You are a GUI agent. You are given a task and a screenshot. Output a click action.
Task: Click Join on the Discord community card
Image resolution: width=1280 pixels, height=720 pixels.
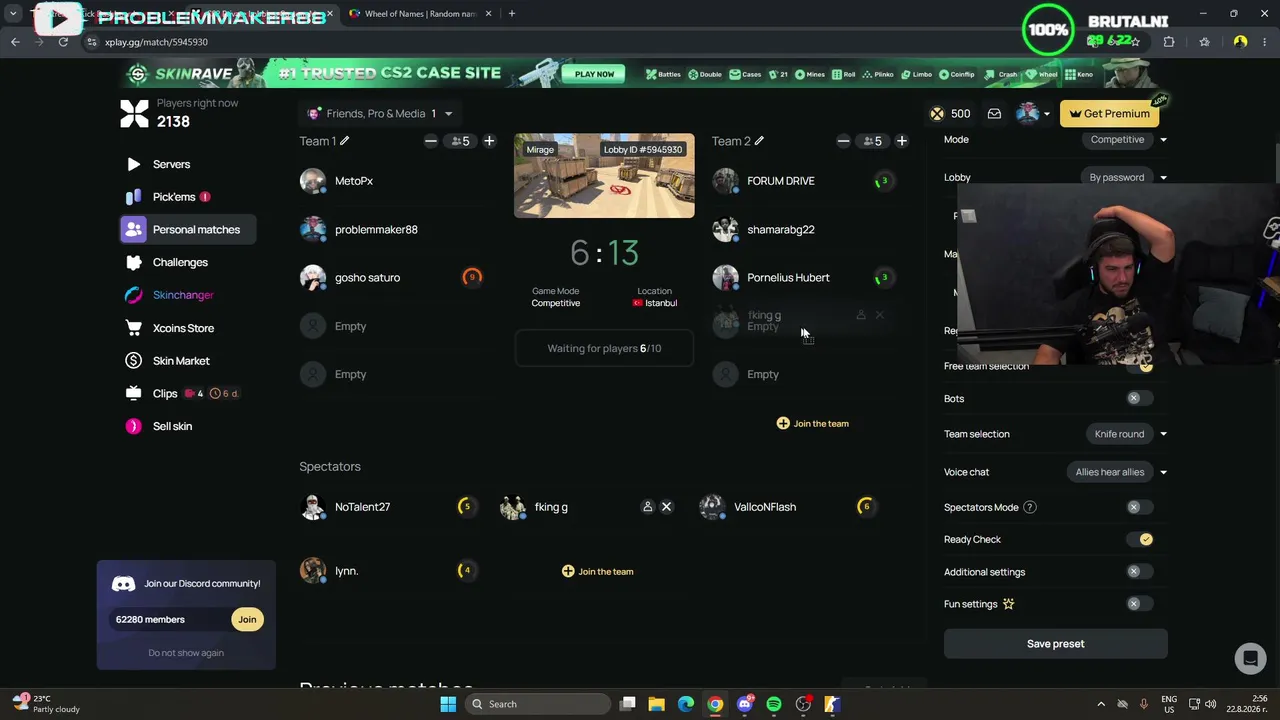pos(247,620)
